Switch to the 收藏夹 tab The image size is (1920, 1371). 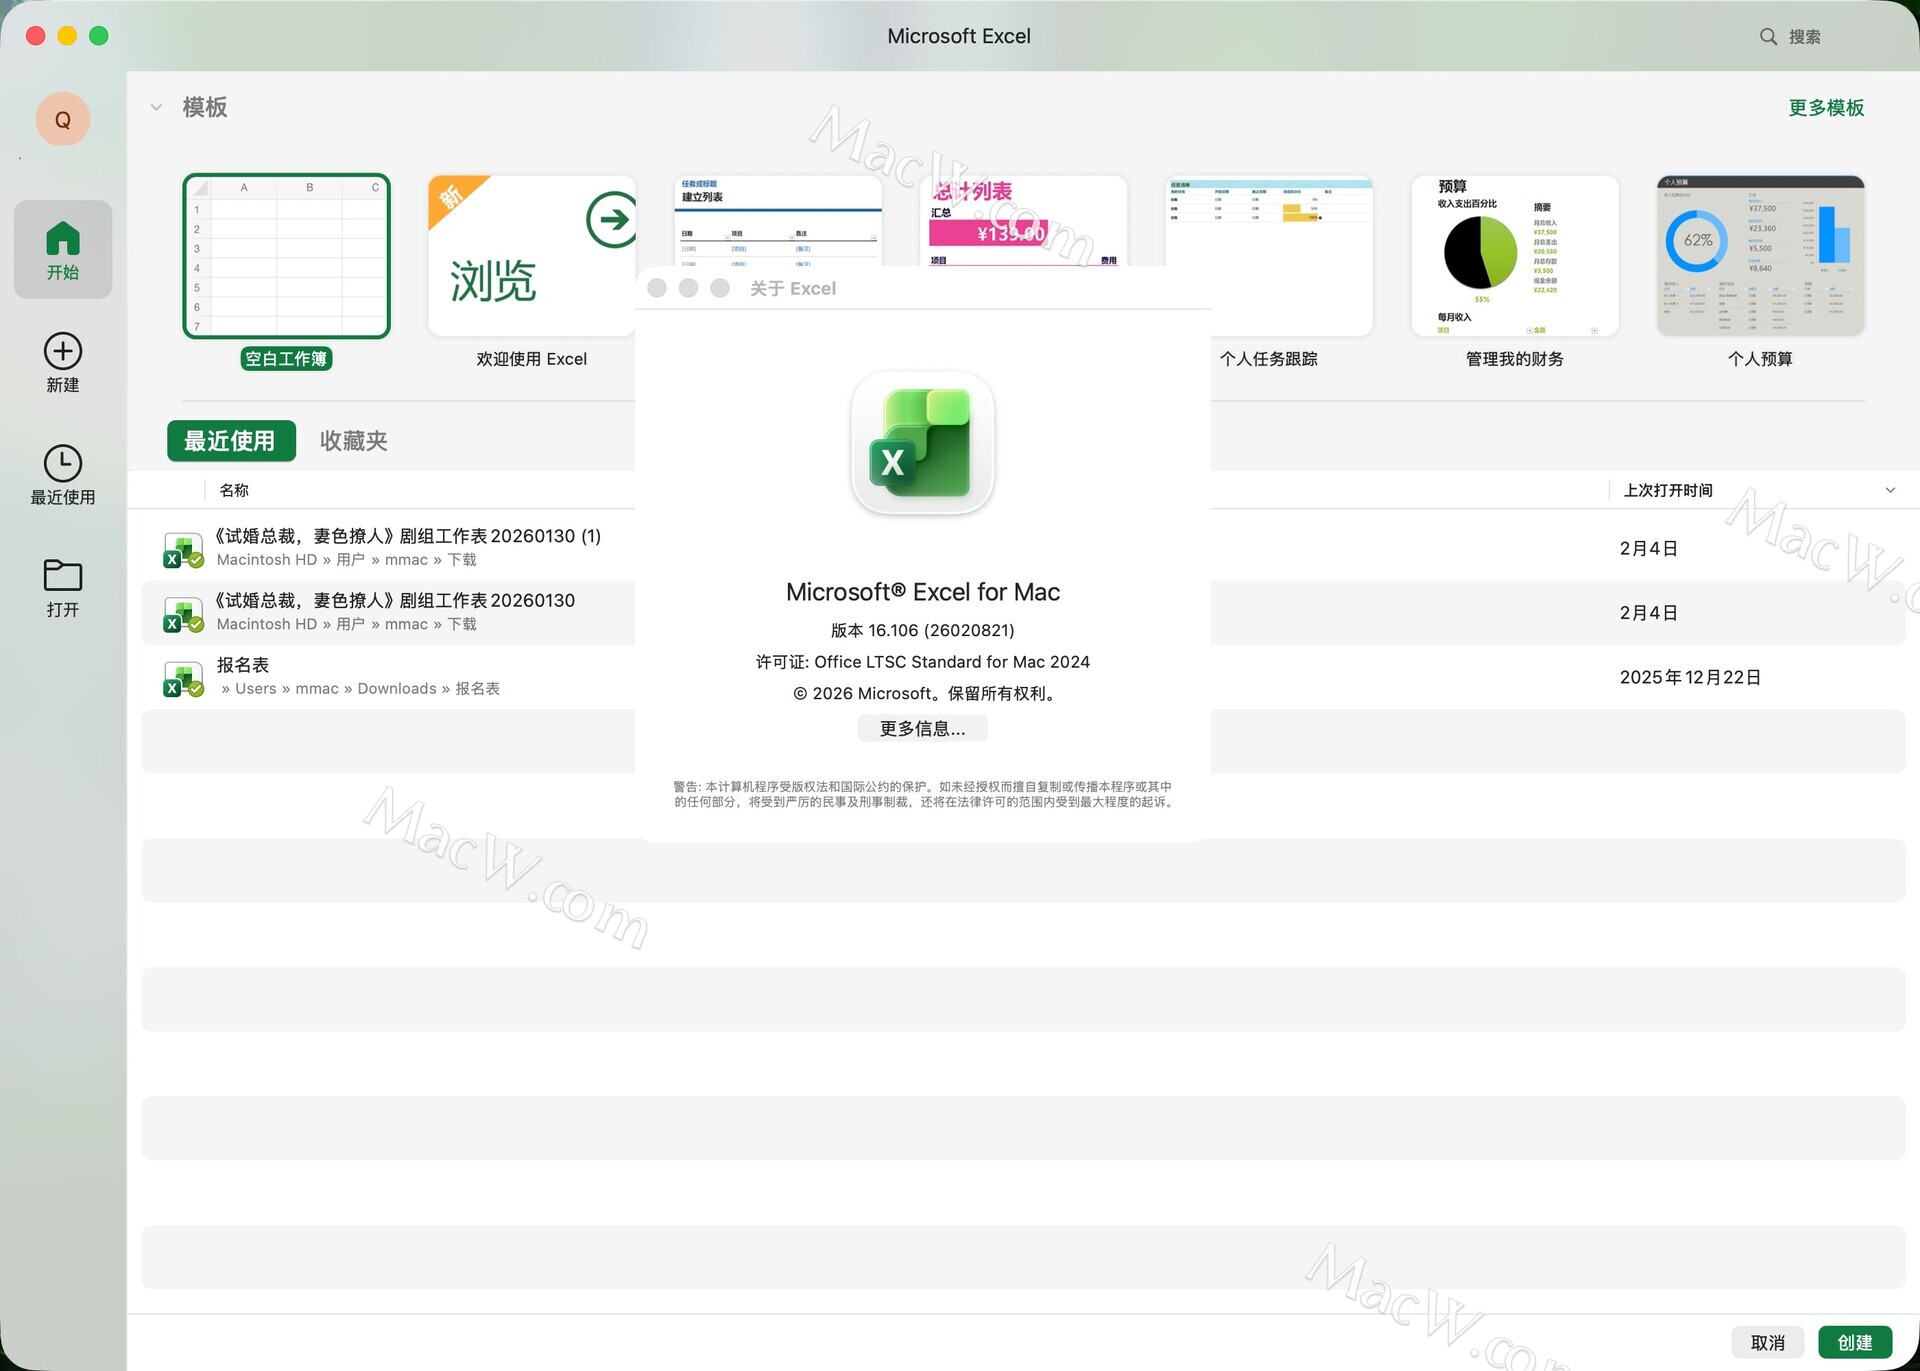coord(353,441)
